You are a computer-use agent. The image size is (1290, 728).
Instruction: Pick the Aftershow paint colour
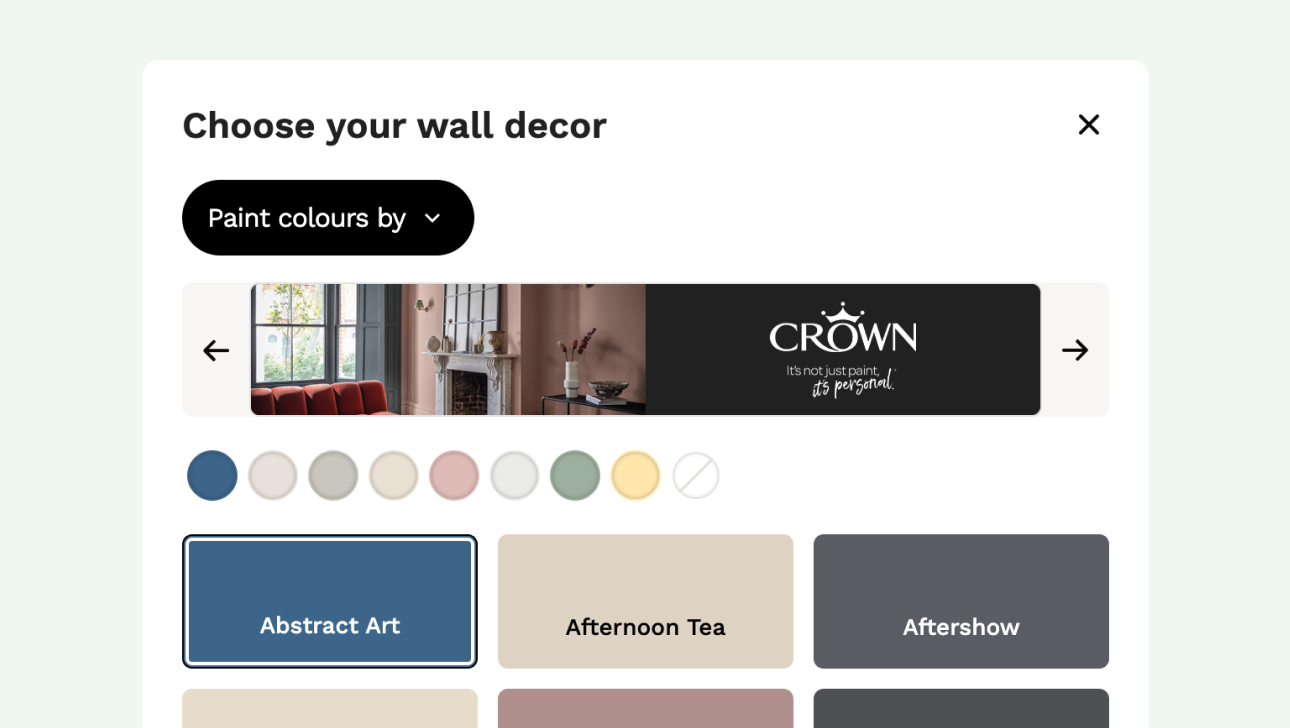(961, 601)
